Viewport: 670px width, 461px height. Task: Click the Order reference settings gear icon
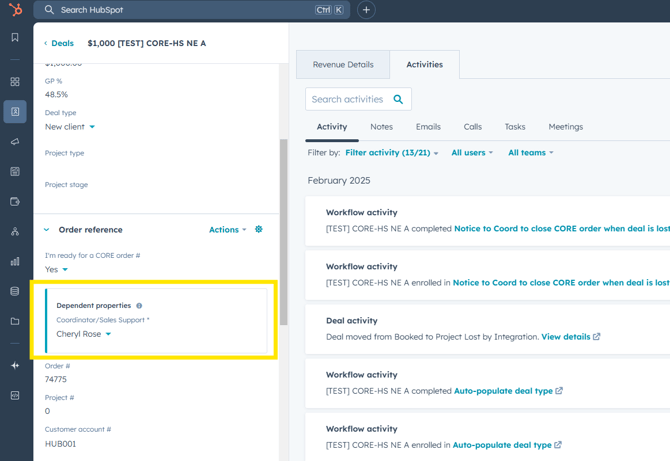pos(259,230)
